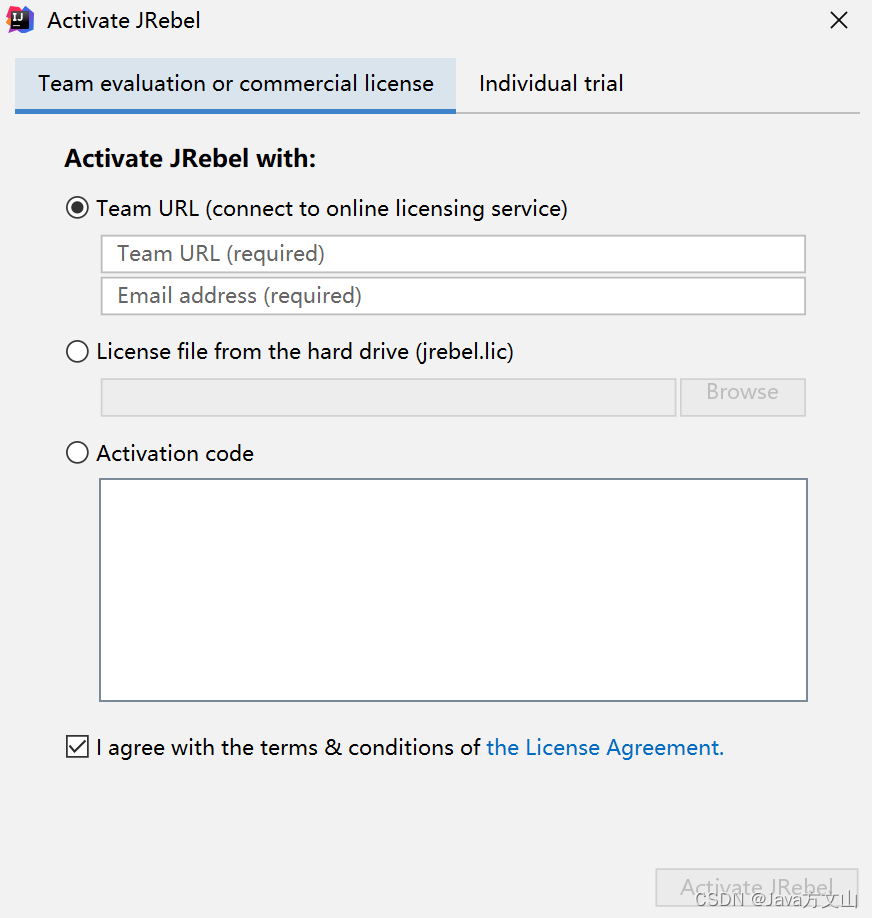This screenshot has height=918, width=872.
Task: Select the Team URL radio button
Action: coord(77,208)
